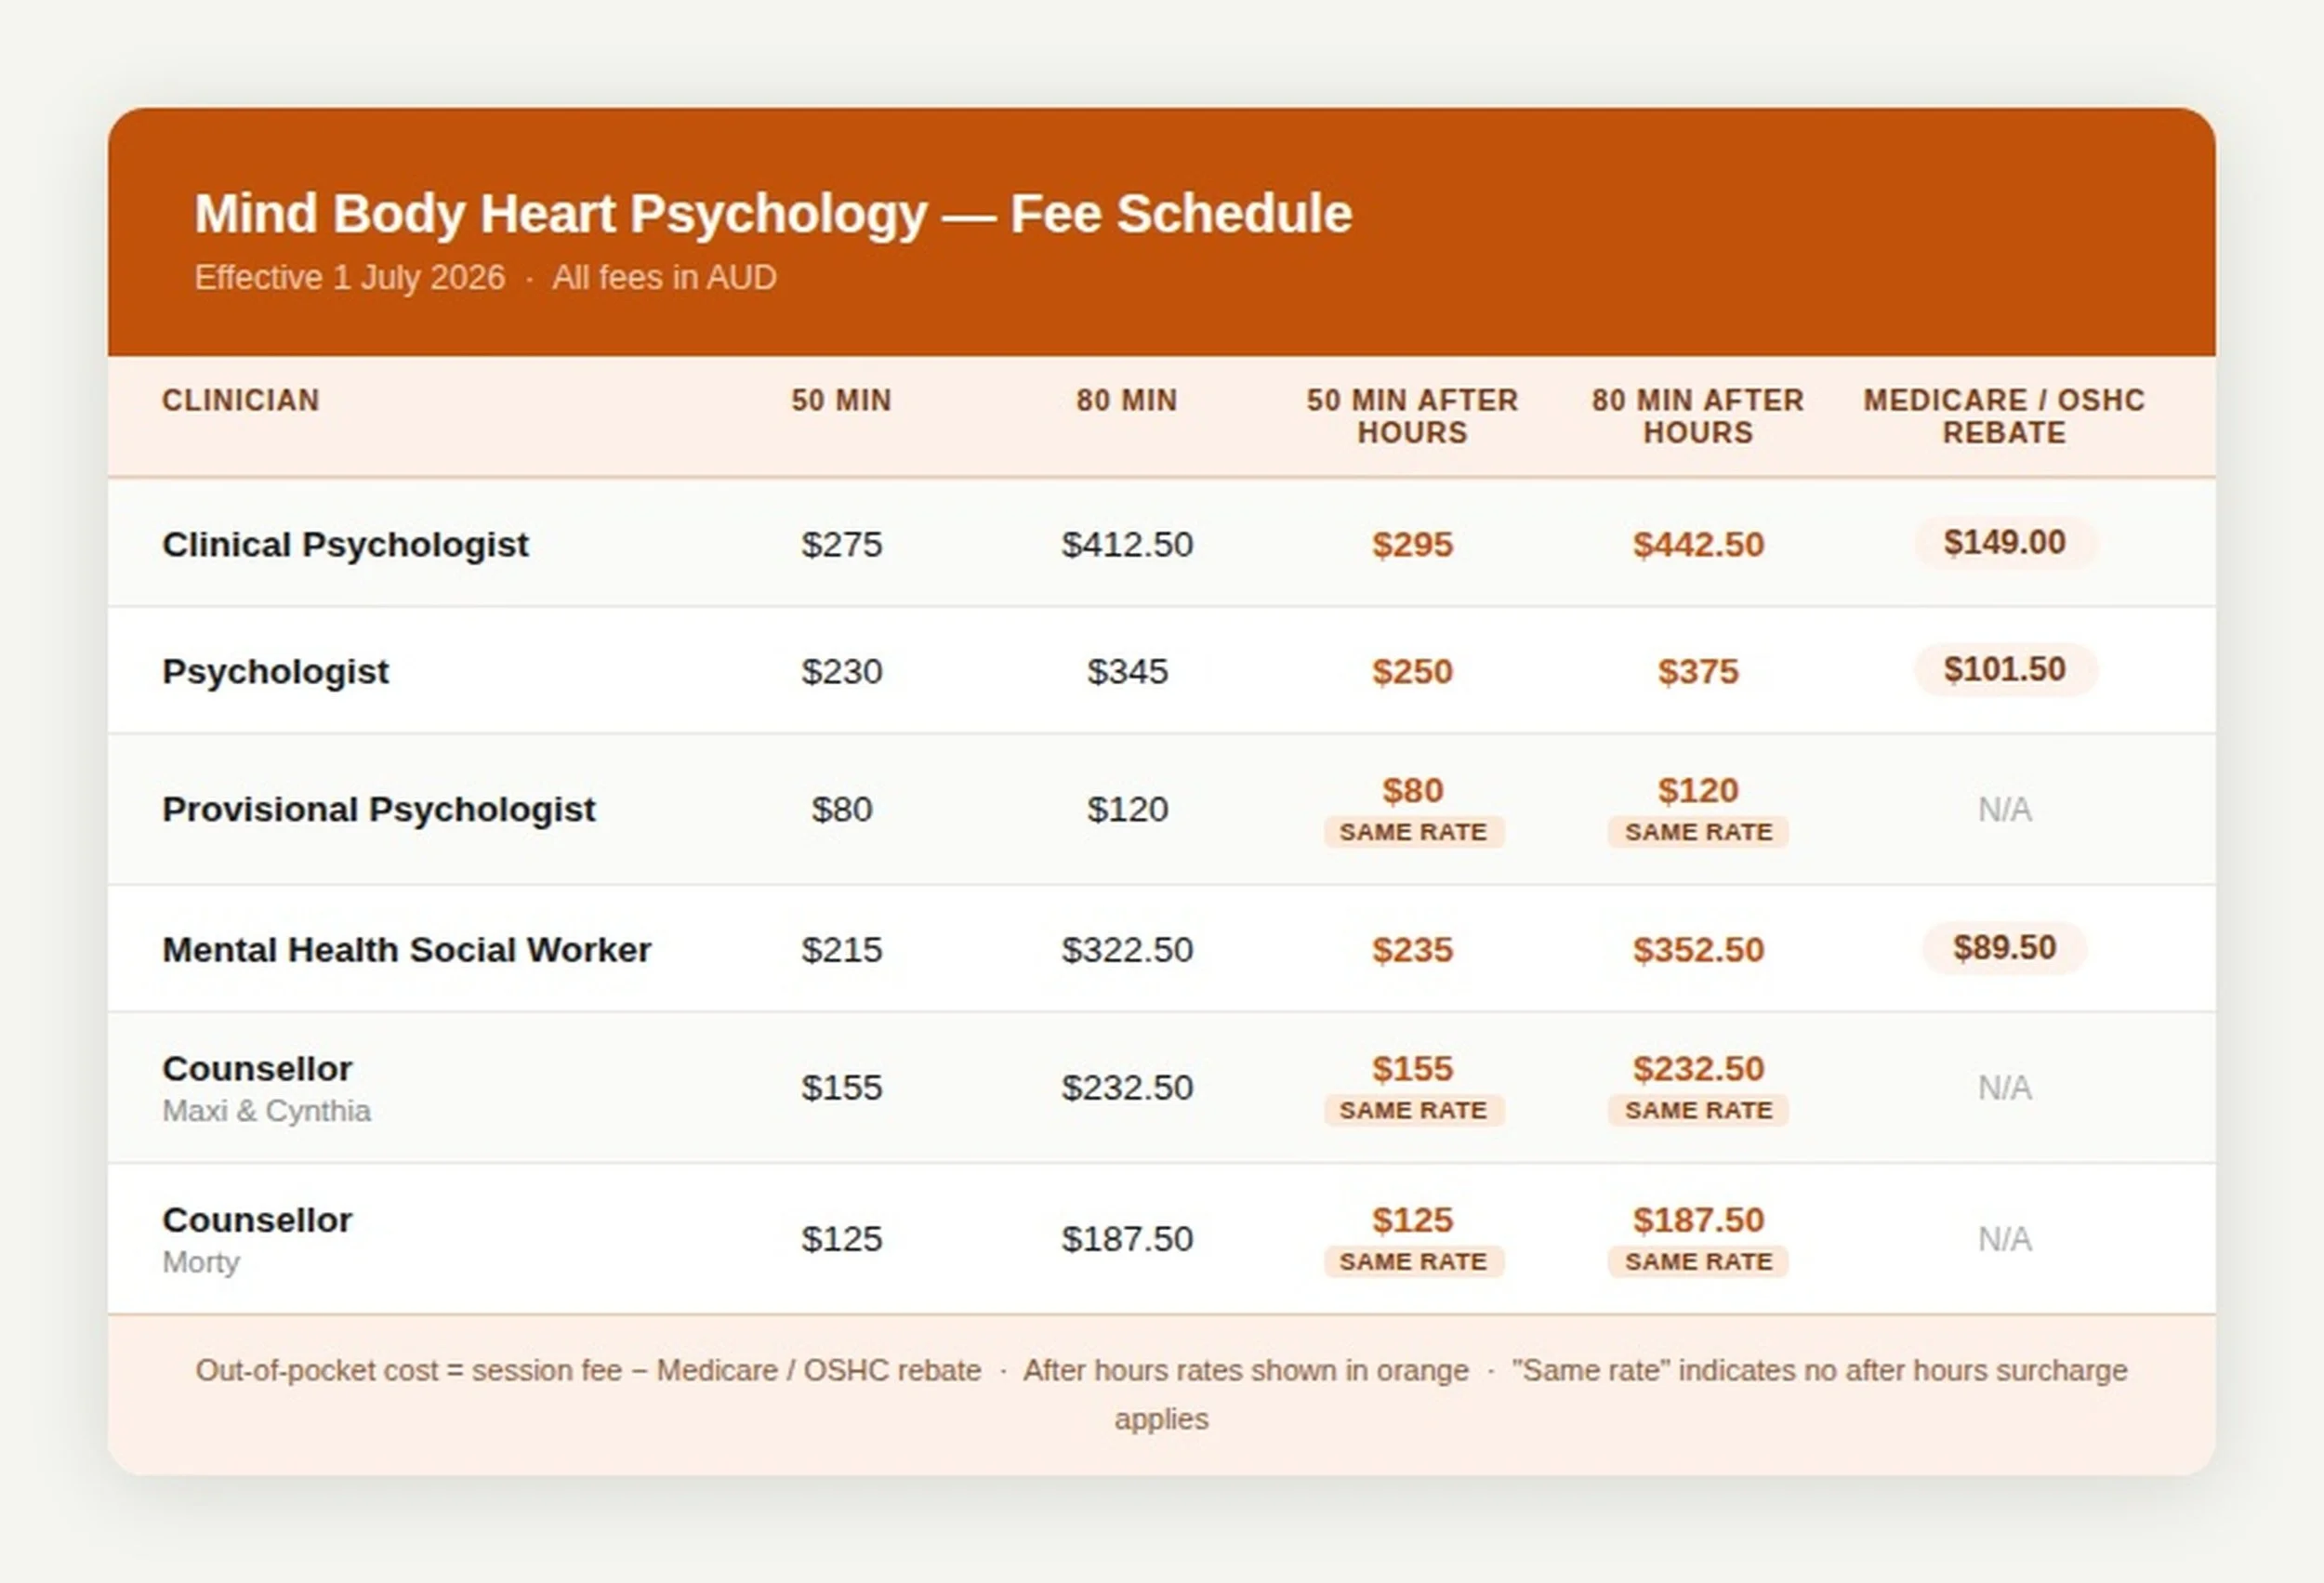
Task: Click the Clinical Psychologist row label
Action: [x=345, y=544]
